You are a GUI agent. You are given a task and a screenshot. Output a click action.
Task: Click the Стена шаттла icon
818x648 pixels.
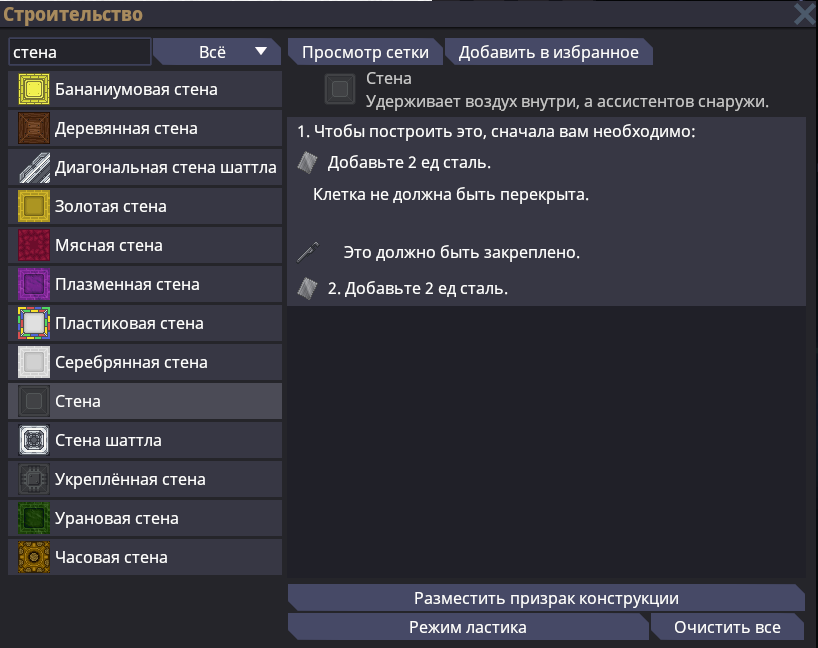coord(34,441)
